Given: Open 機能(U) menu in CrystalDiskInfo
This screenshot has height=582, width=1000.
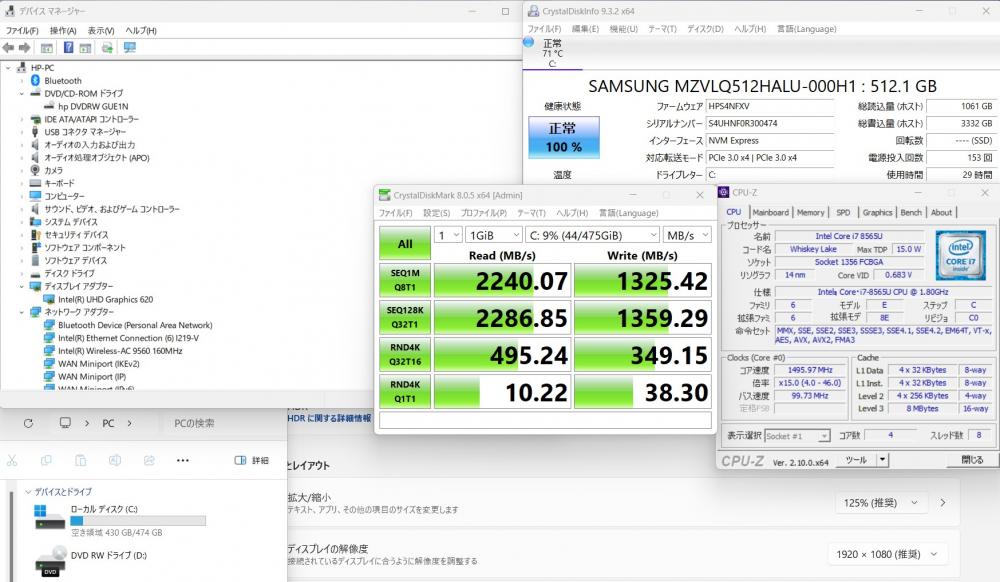Looking at the screenshot, I should (x=623, y=29).
